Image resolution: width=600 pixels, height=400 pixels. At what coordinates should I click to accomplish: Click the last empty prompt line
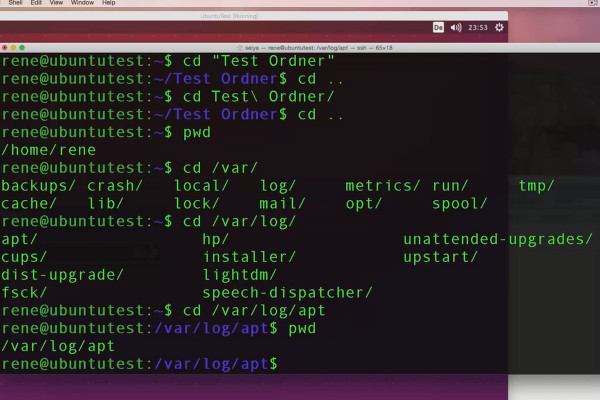[x=140, y=364]
